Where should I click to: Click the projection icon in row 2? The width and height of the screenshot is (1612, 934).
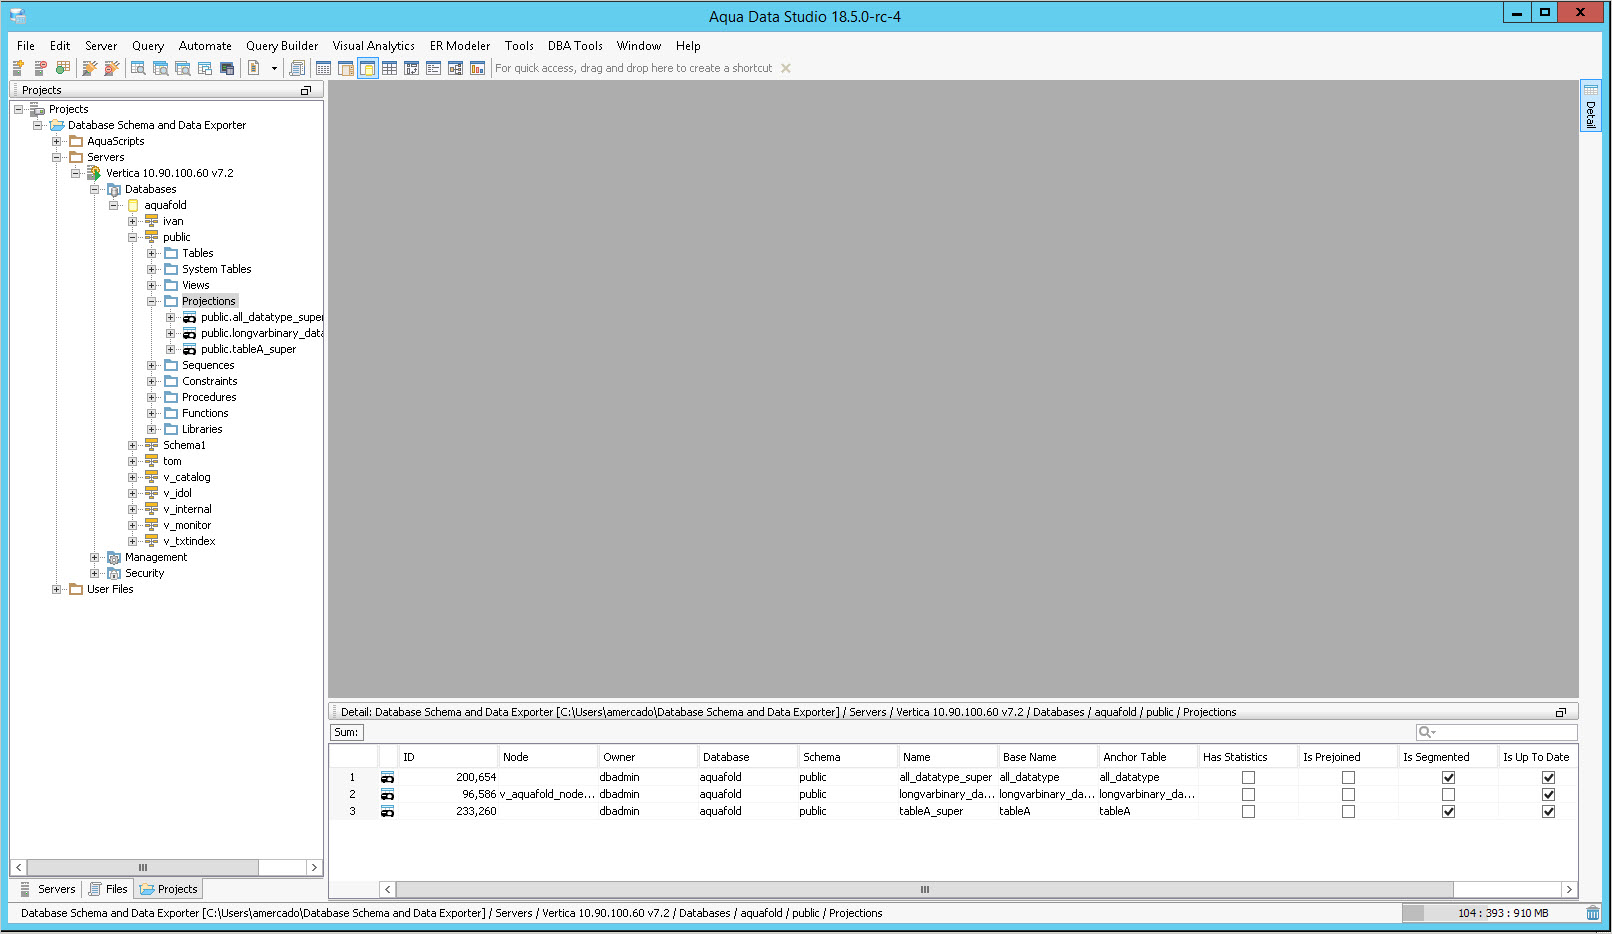387,794
